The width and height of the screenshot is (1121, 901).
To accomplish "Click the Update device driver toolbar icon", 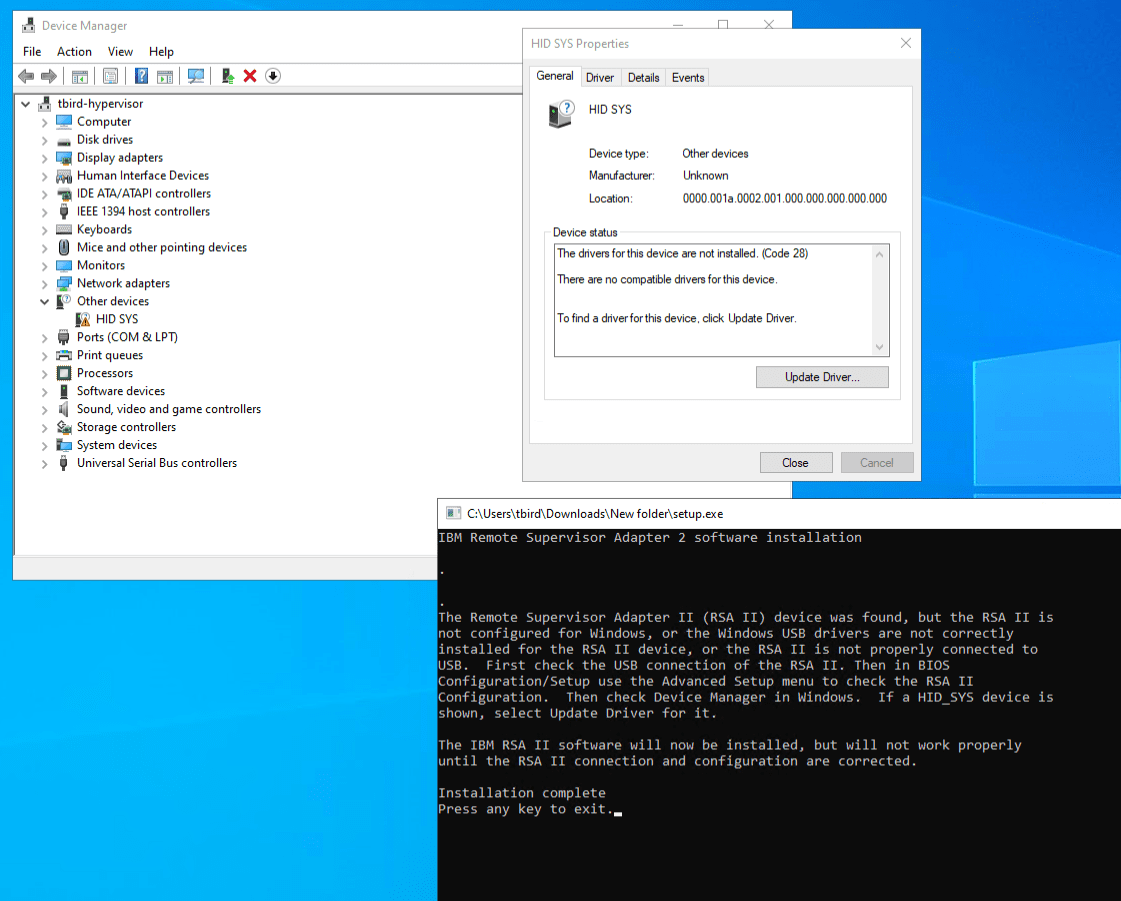I will (x=227, y=76).
